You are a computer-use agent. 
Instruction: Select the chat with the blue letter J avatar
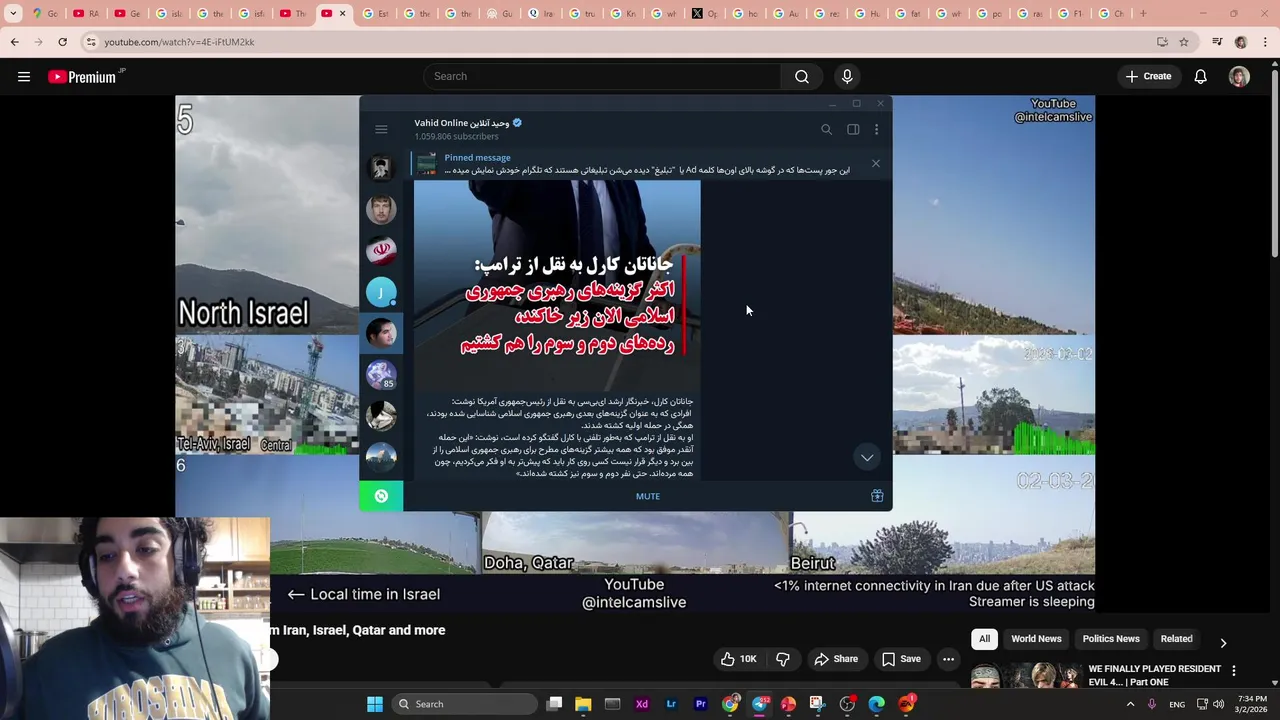coord(381,292)
